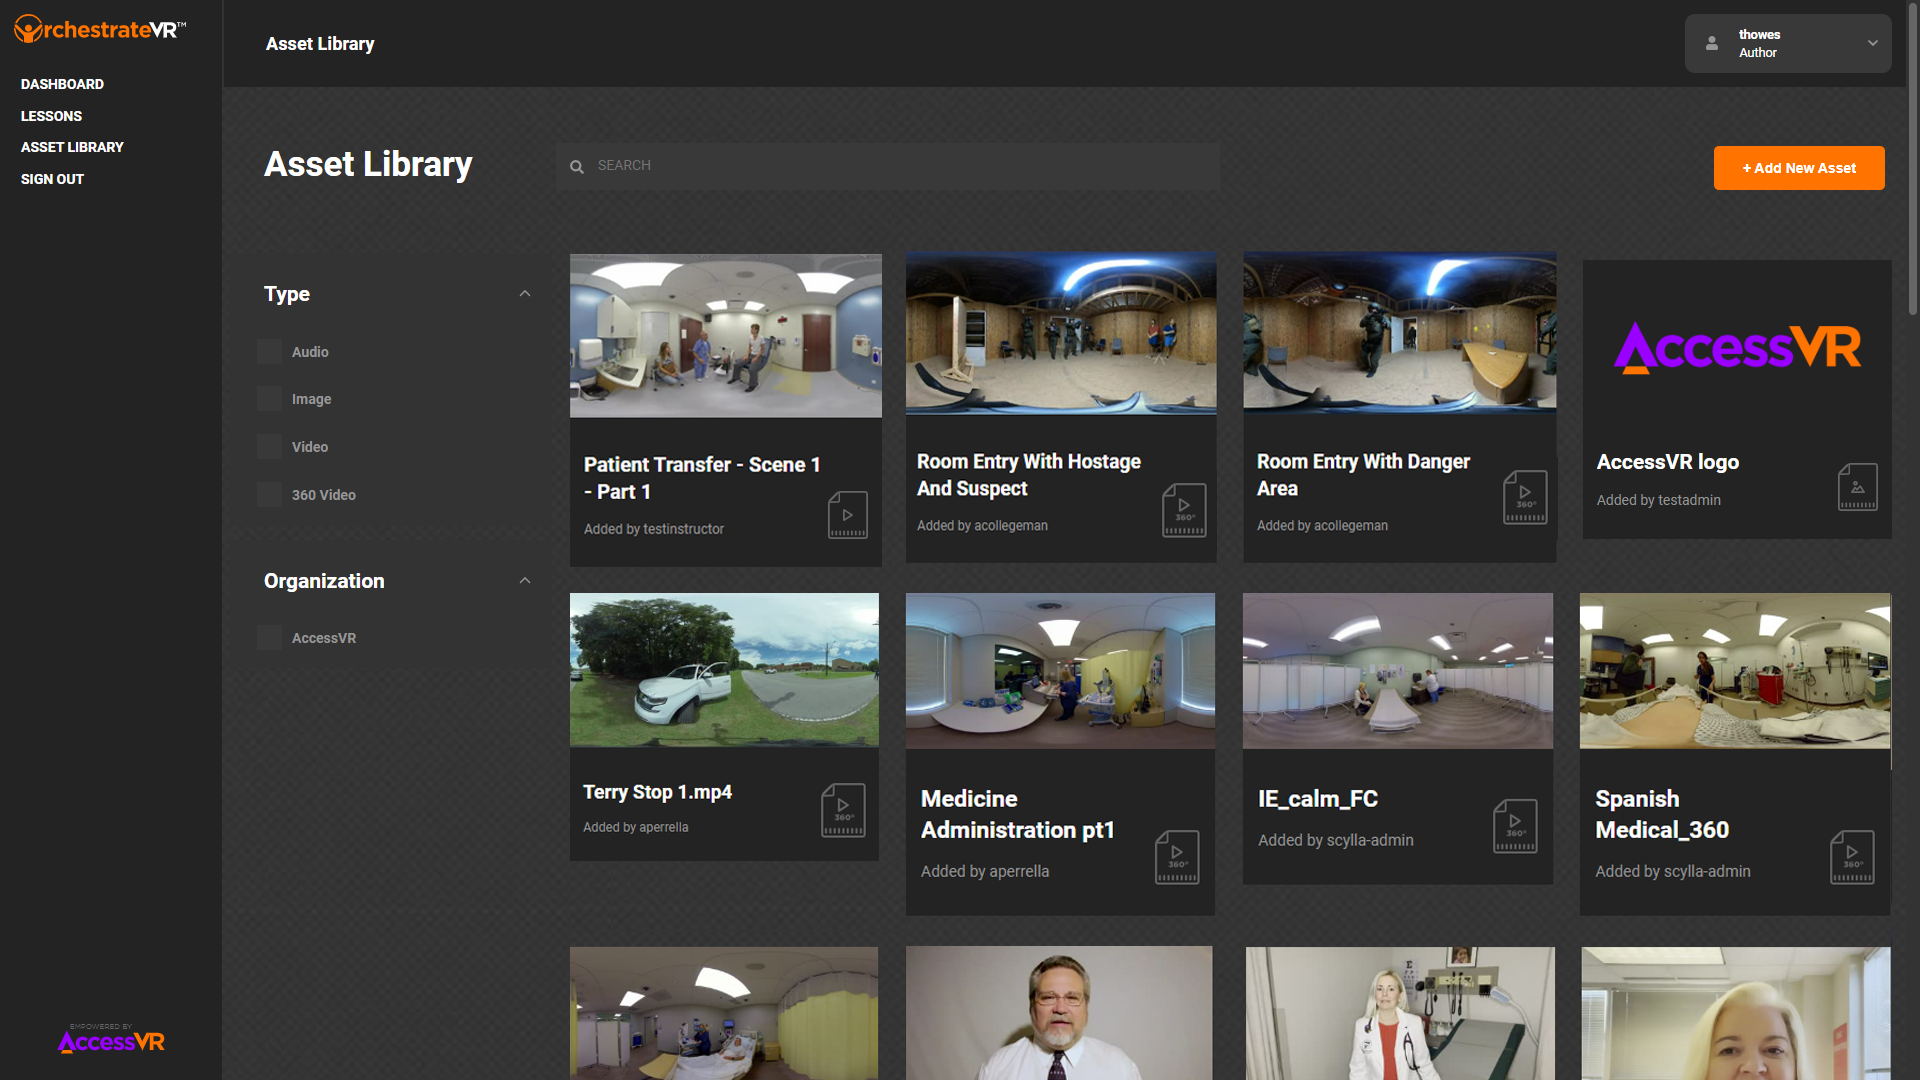Collapse the Organization filter section
Image resolution: width=1920 pixels, height=1080 pixels.
(x=525, y=581)
